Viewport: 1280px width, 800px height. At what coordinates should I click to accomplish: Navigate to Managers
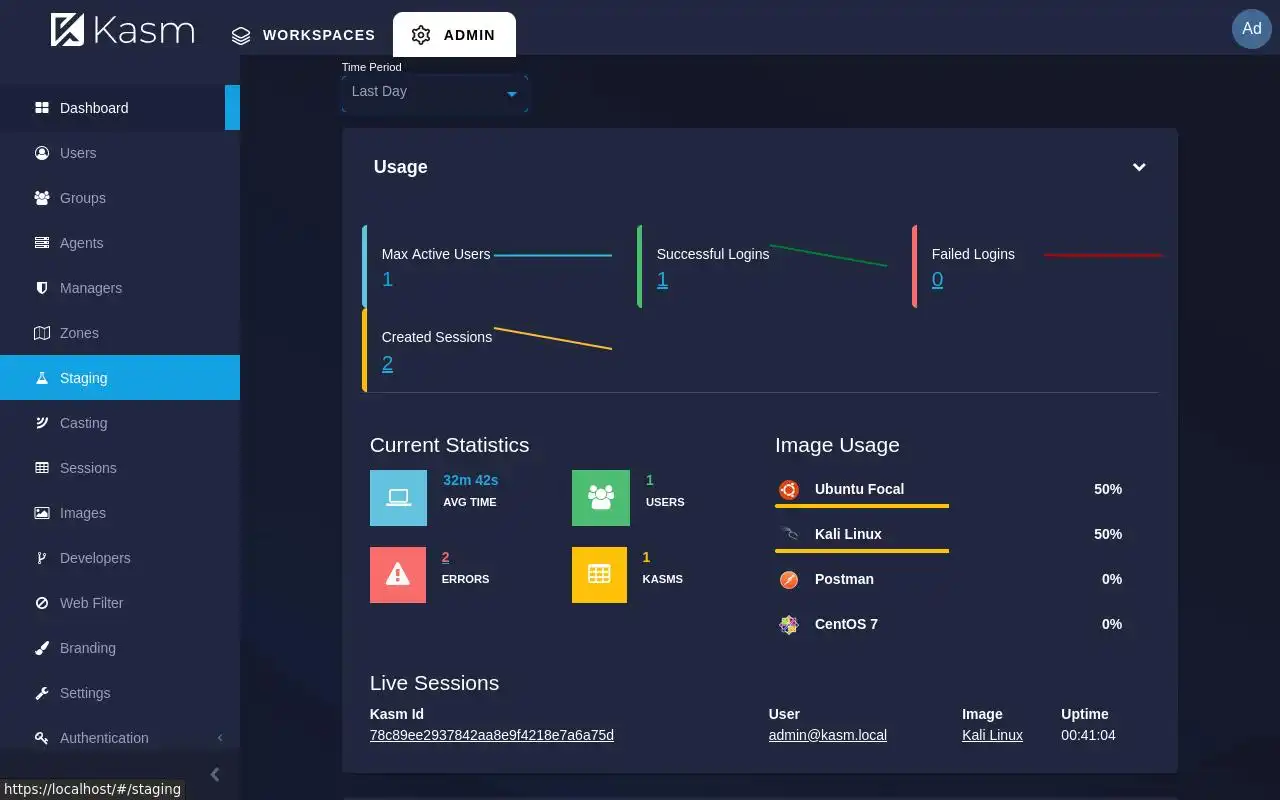120,288
